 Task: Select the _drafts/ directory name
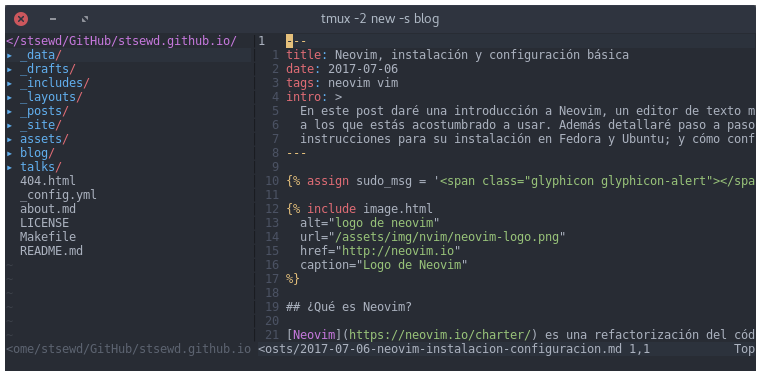48,69
